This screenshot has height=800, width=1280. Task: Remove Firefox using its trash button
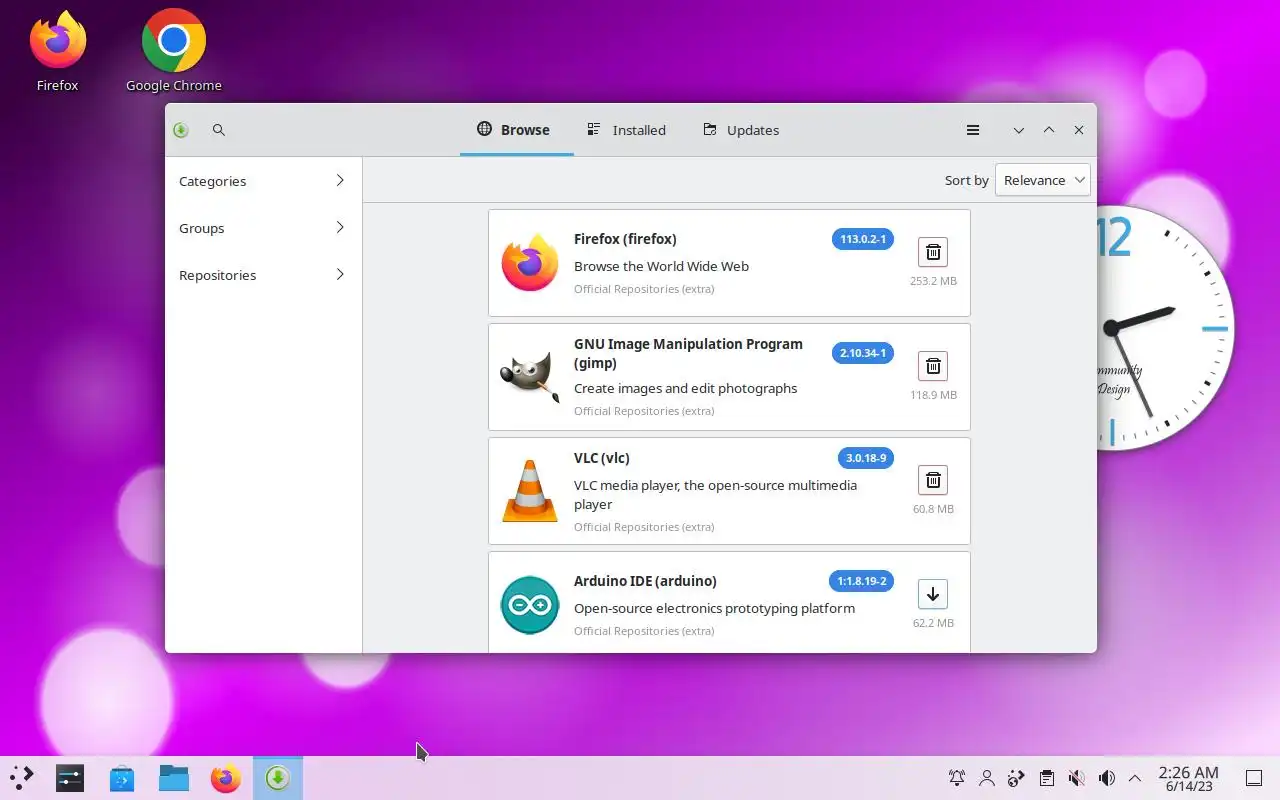[x=933, y=252]
